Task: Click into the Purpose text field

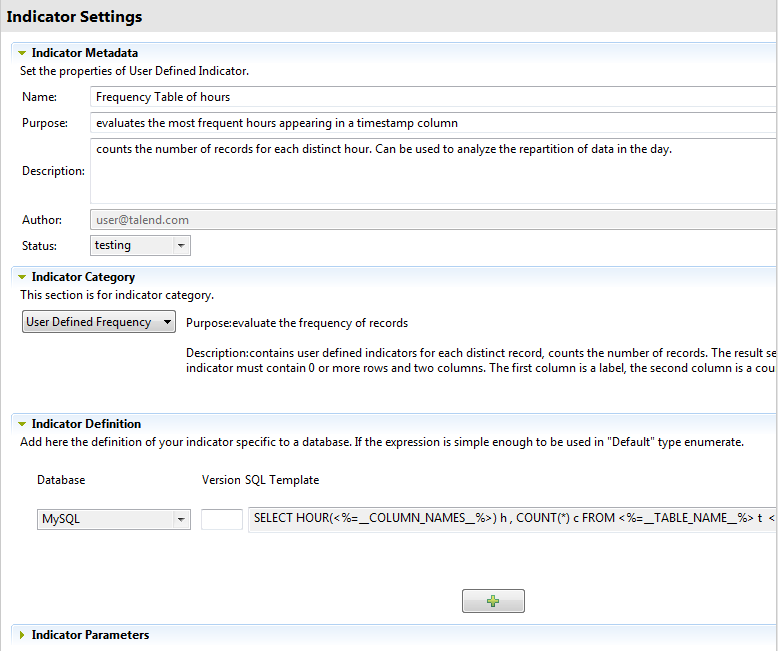Action: tap(430, 123)
